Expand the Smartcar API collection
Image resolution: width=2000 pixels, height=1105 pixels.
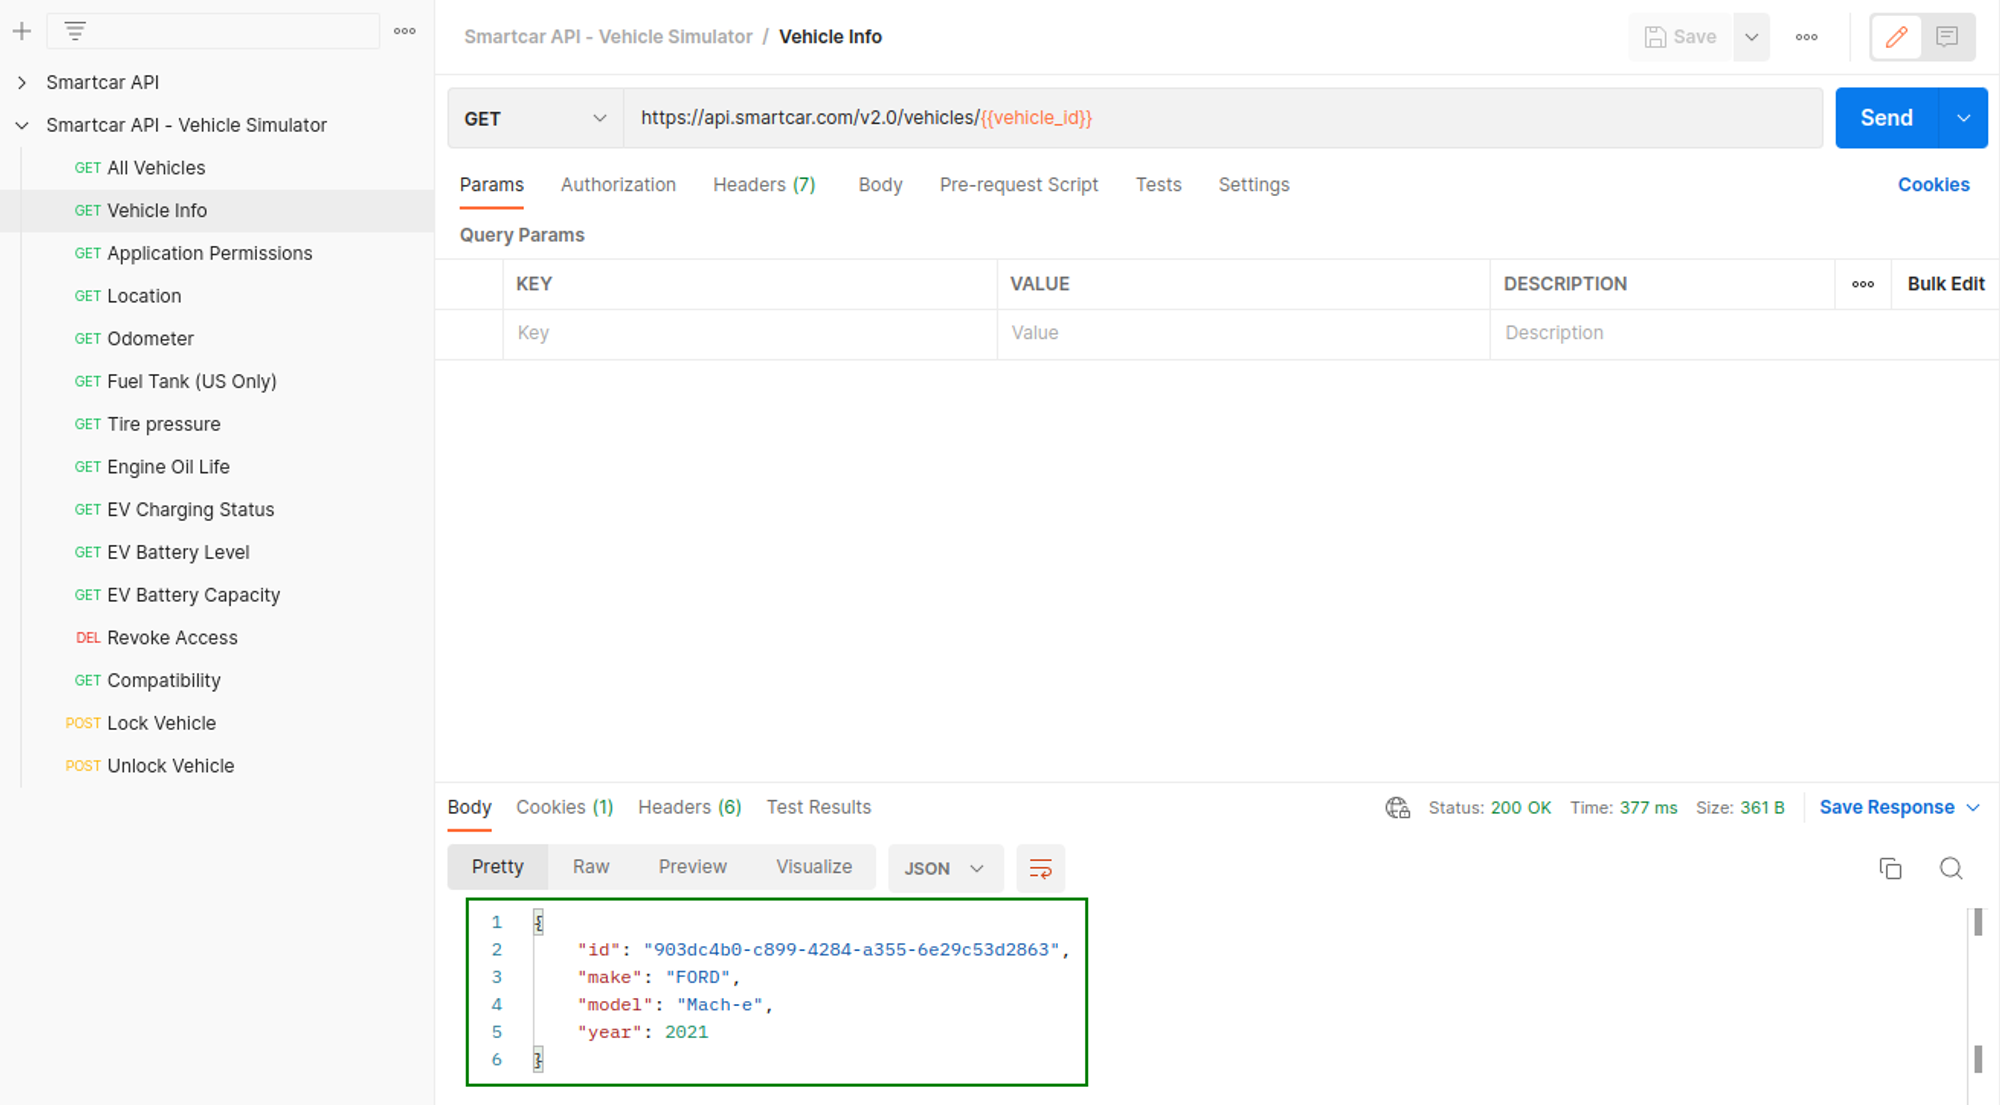(x=22, y=82)
